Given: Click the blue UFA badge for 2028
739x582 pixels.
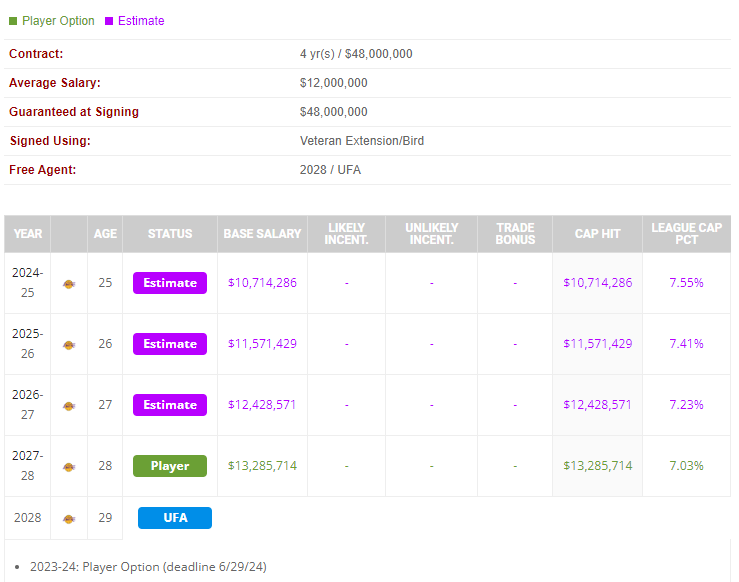Looking at the screenshot, I should (175, 518).
